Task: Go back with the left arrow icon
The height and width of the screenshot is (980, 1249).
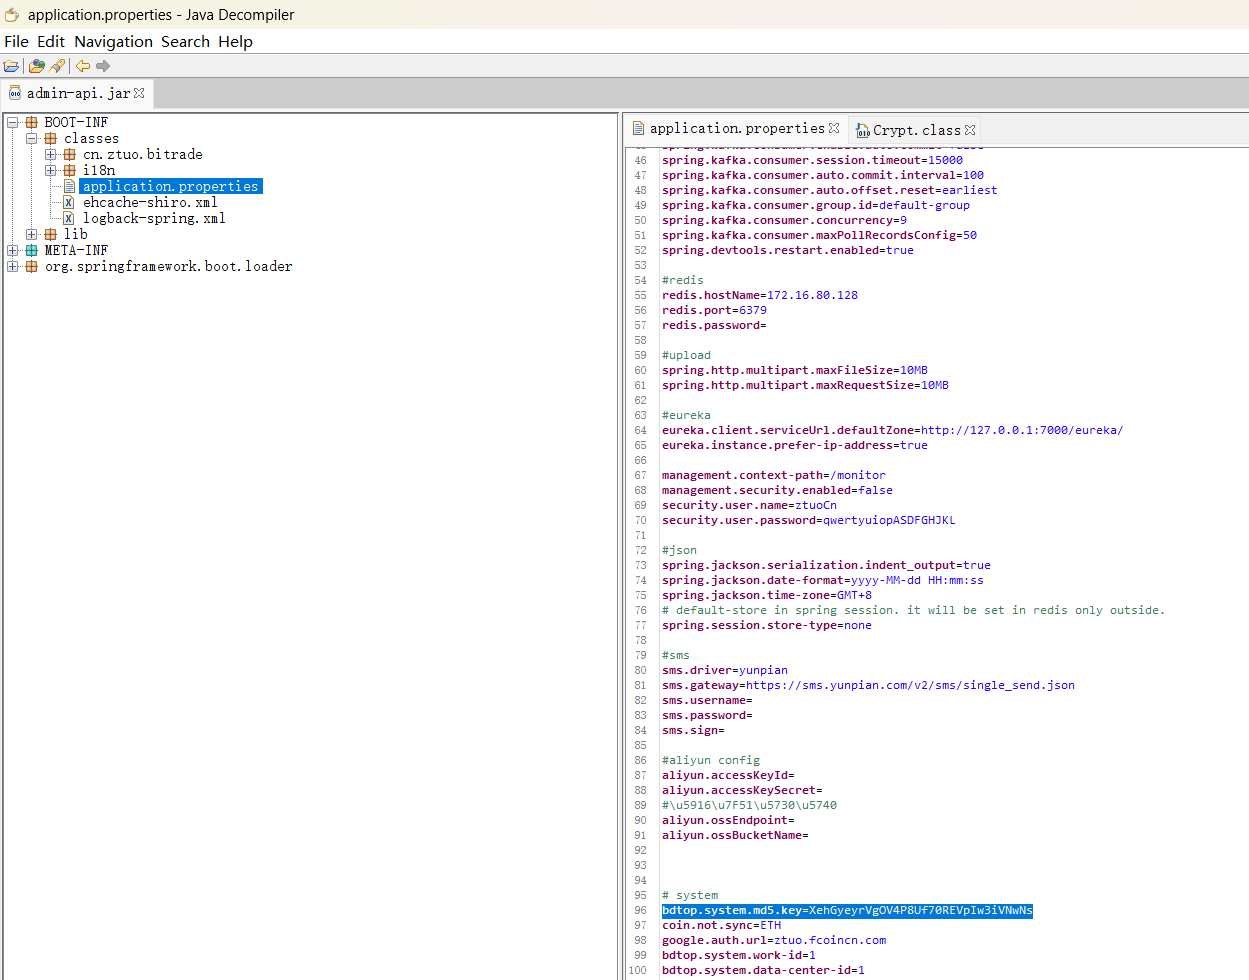Action: tap(83, 66)
